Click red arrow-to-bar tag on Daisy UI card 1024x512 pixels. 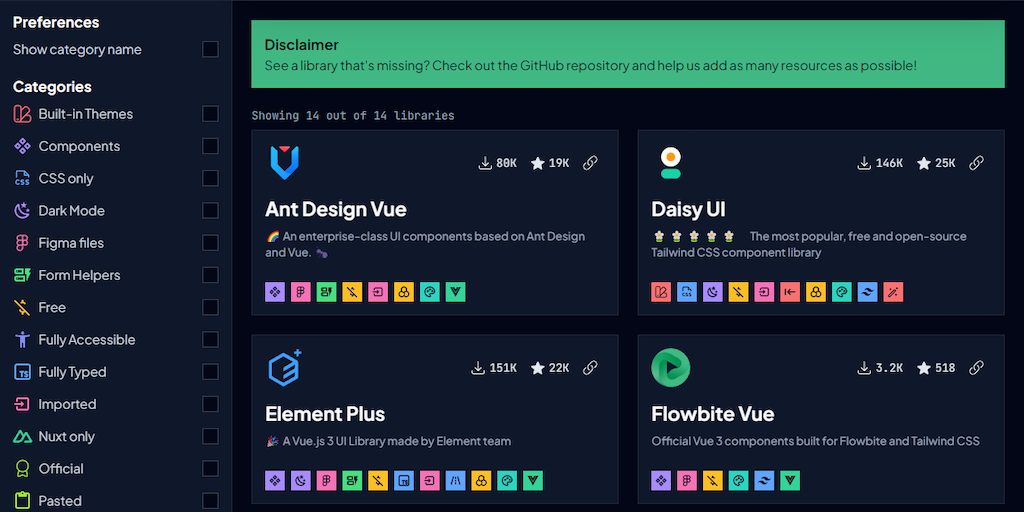[x=790, y=292]
